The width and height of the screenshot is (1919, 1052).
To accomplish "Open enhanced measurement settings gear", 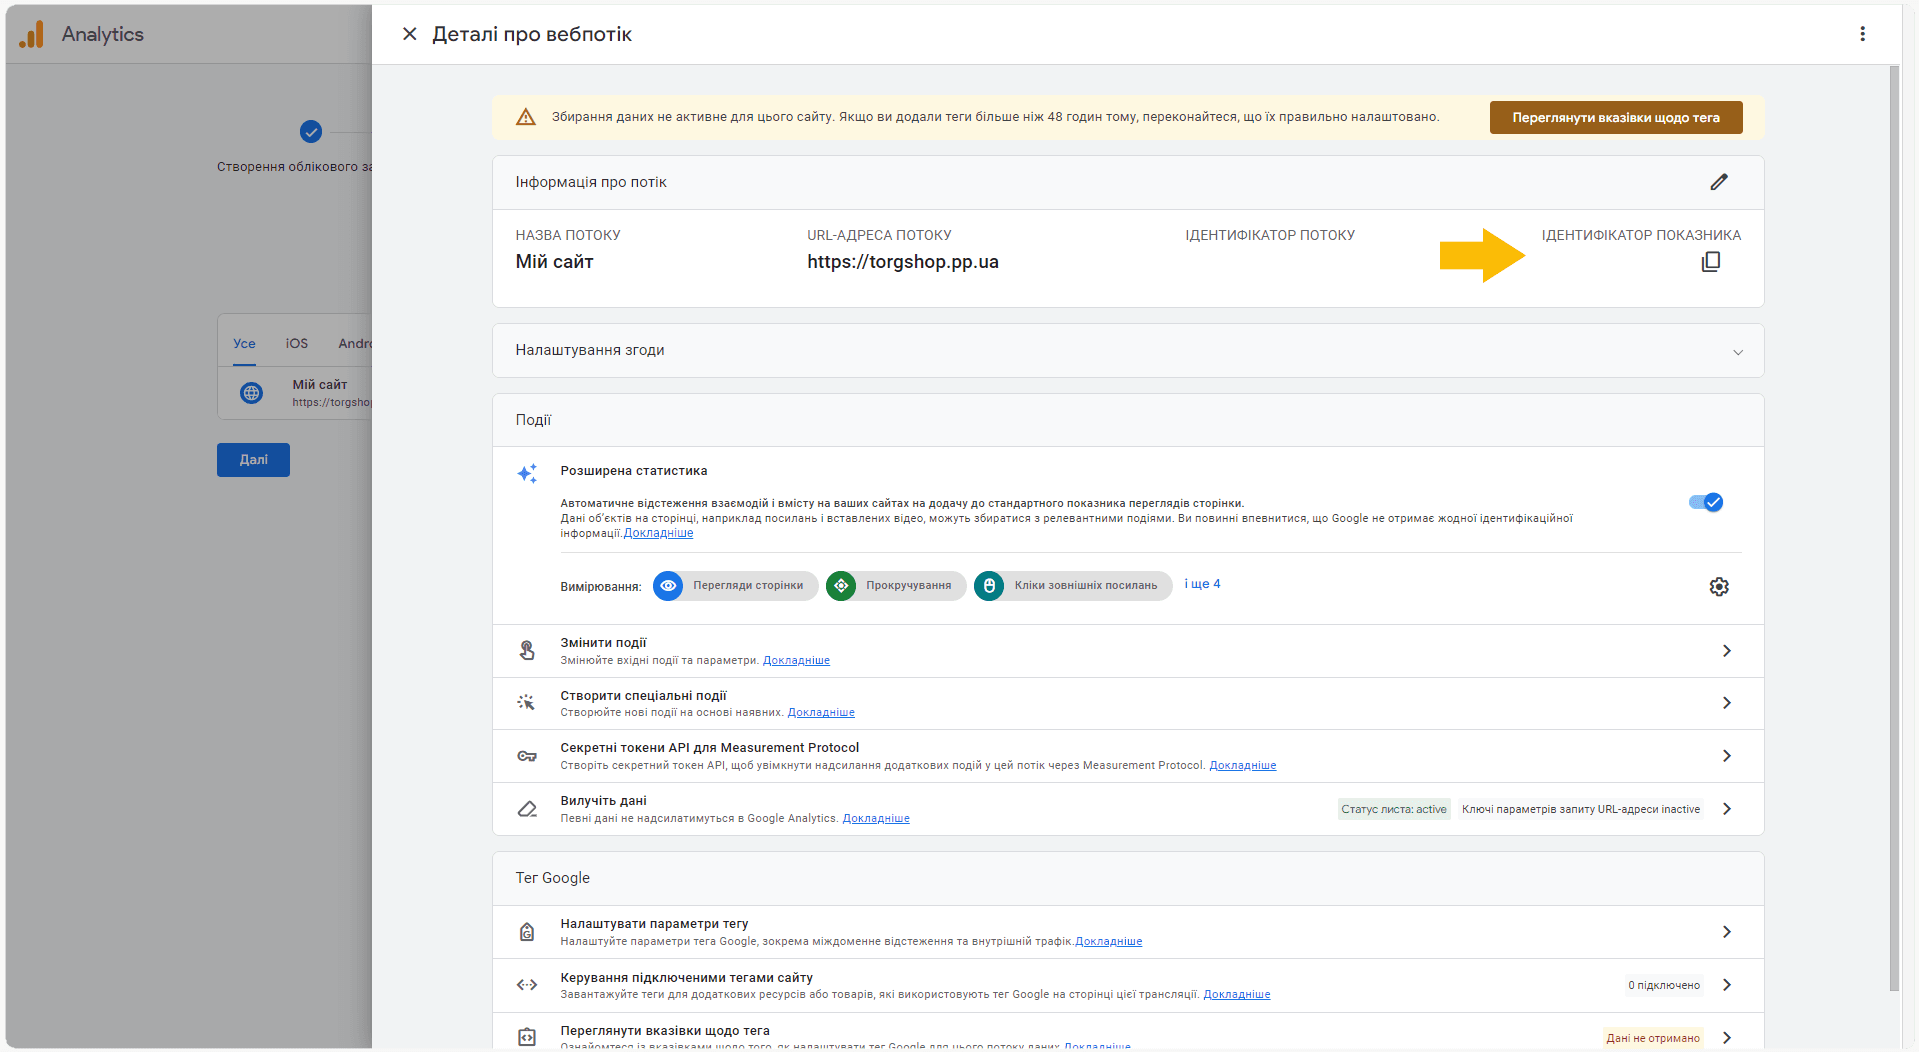I will [x=1719, y=587].
